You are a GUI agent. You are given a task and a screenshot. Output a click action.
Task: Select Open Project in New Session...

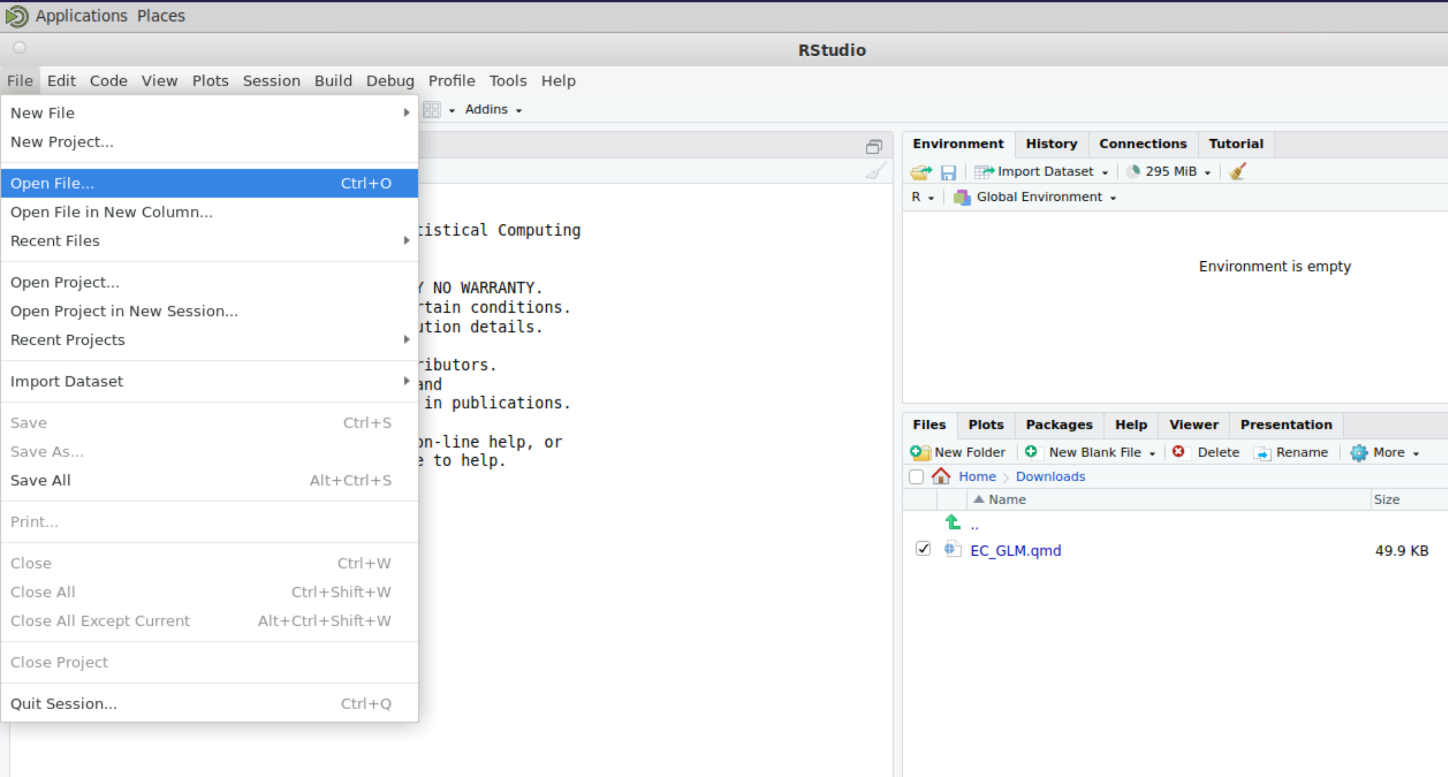[209, 311]
